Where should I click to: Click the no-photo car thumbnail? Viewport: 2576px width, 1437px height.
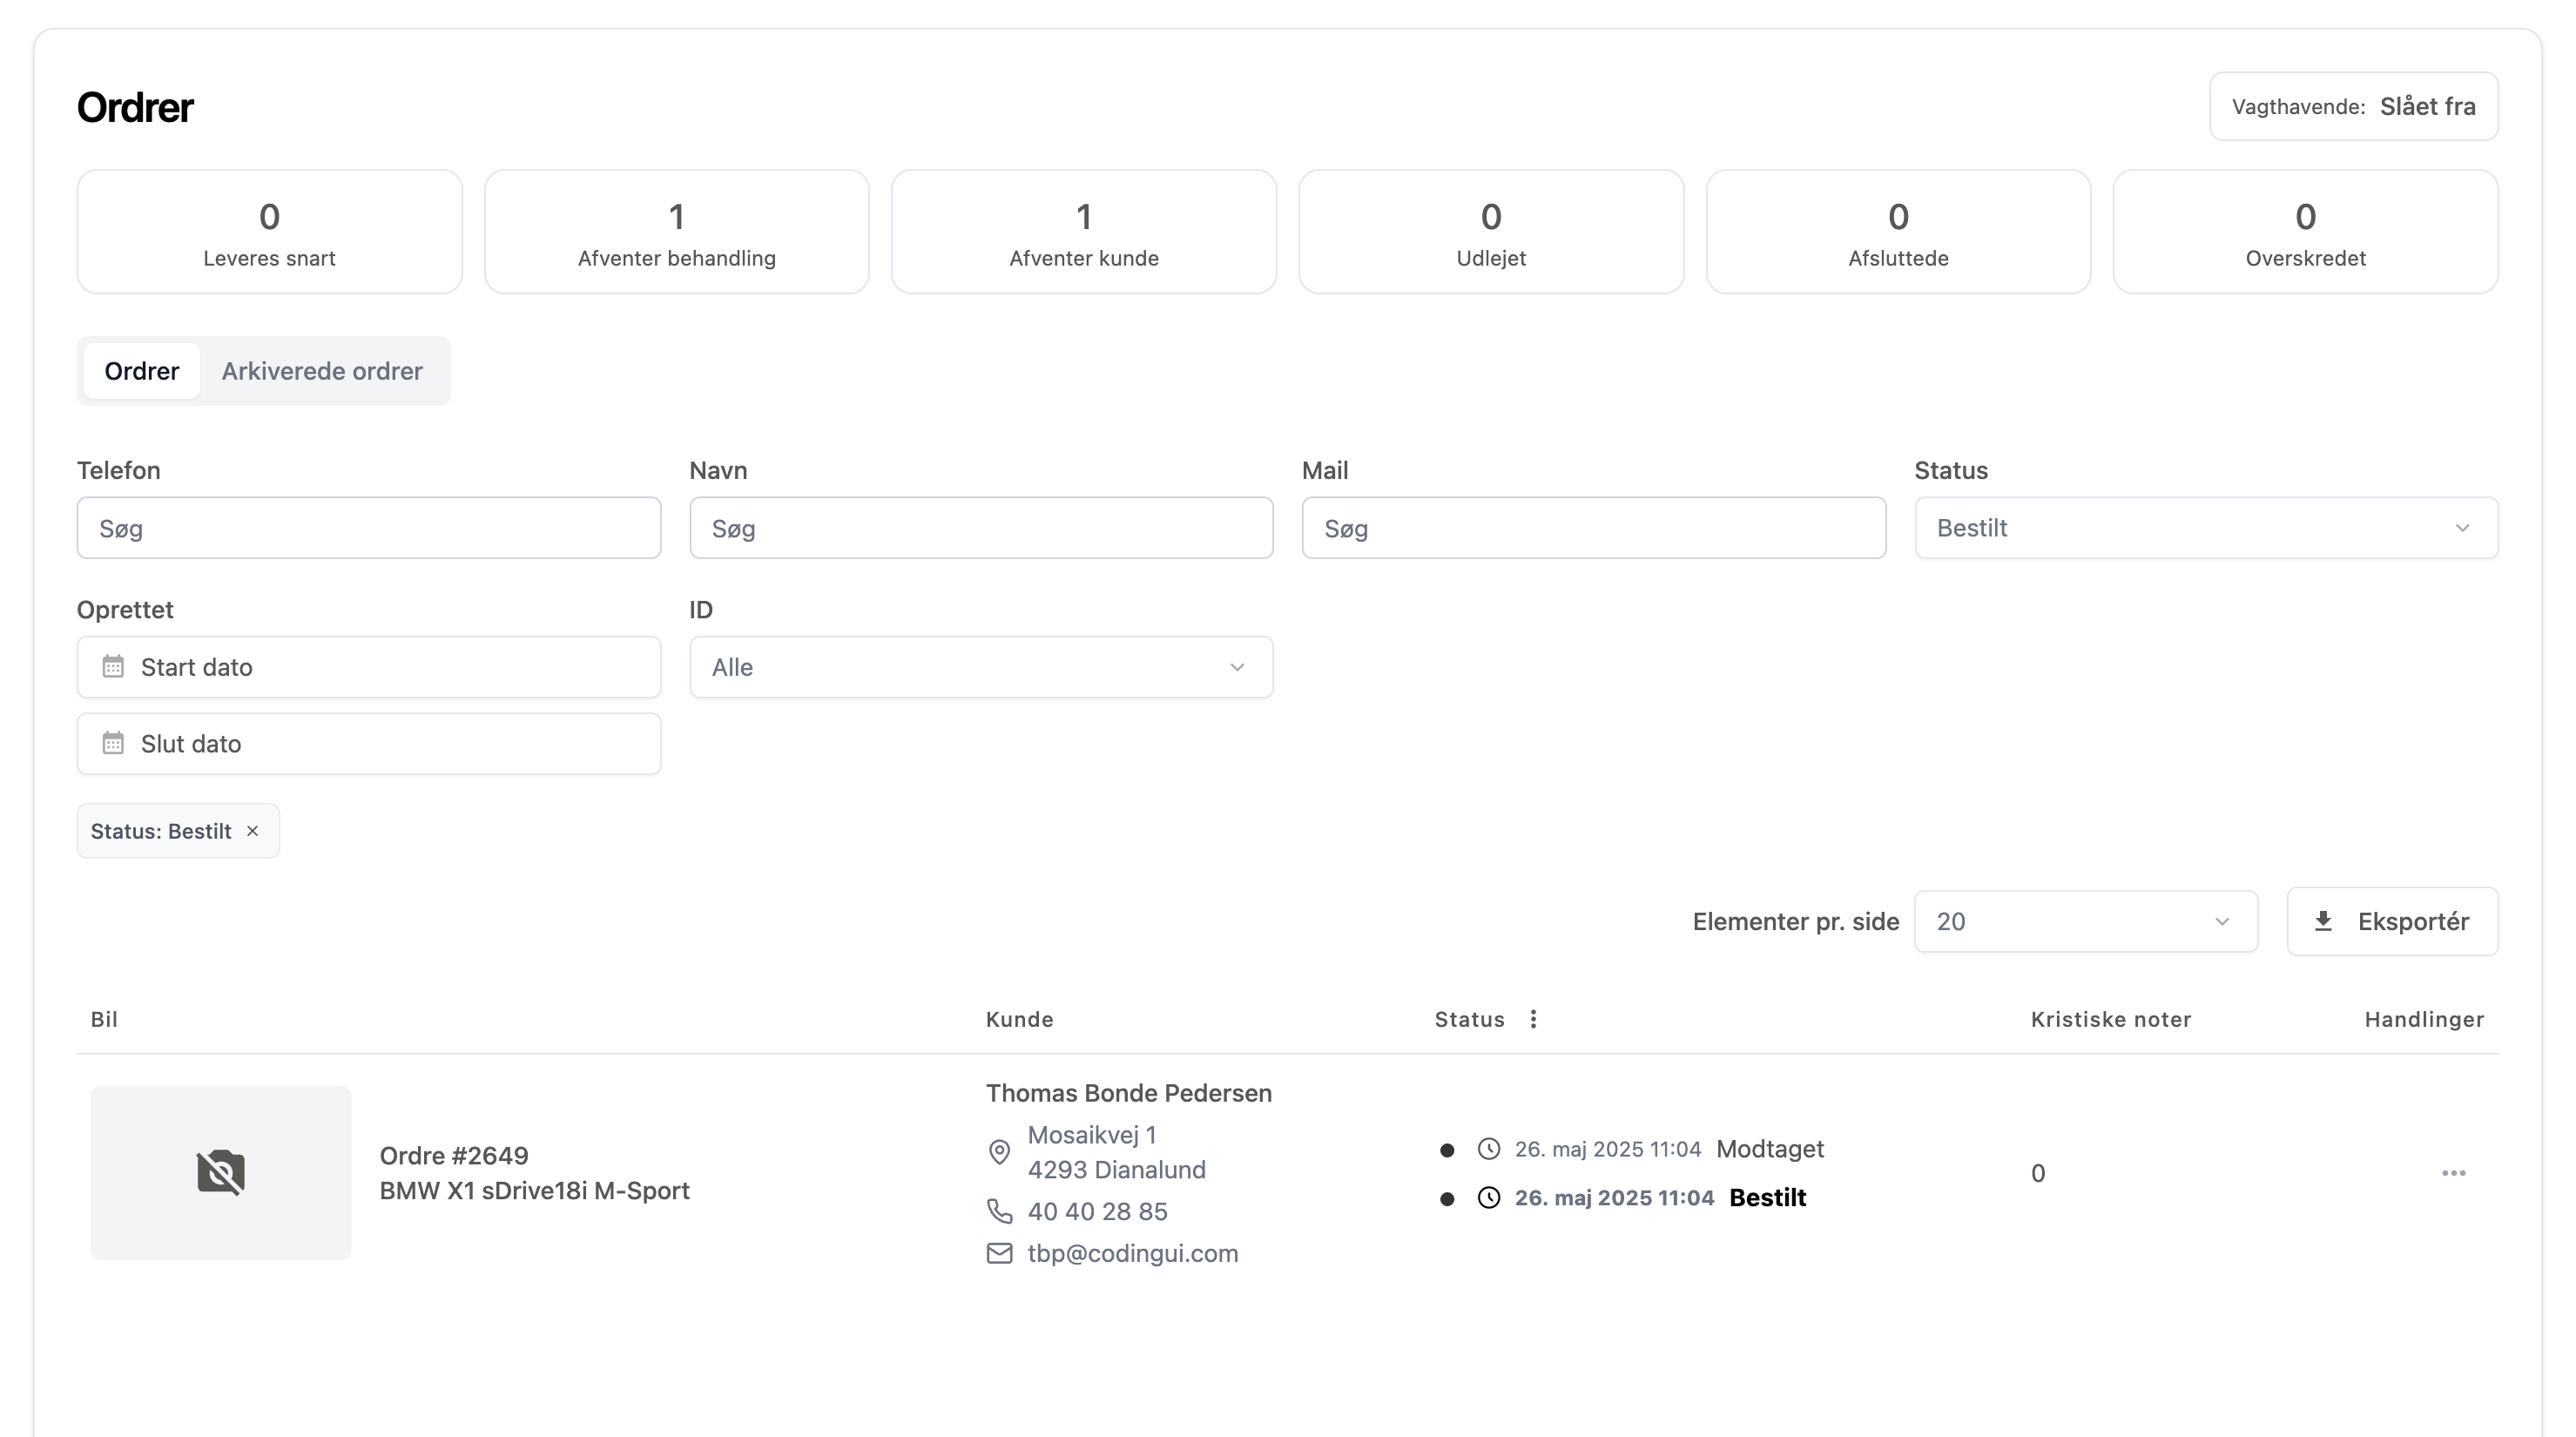point(221,1173)
